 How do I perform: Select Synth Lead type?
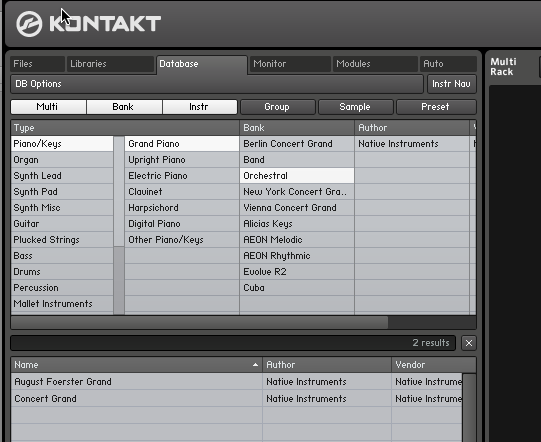coord(62,176)
